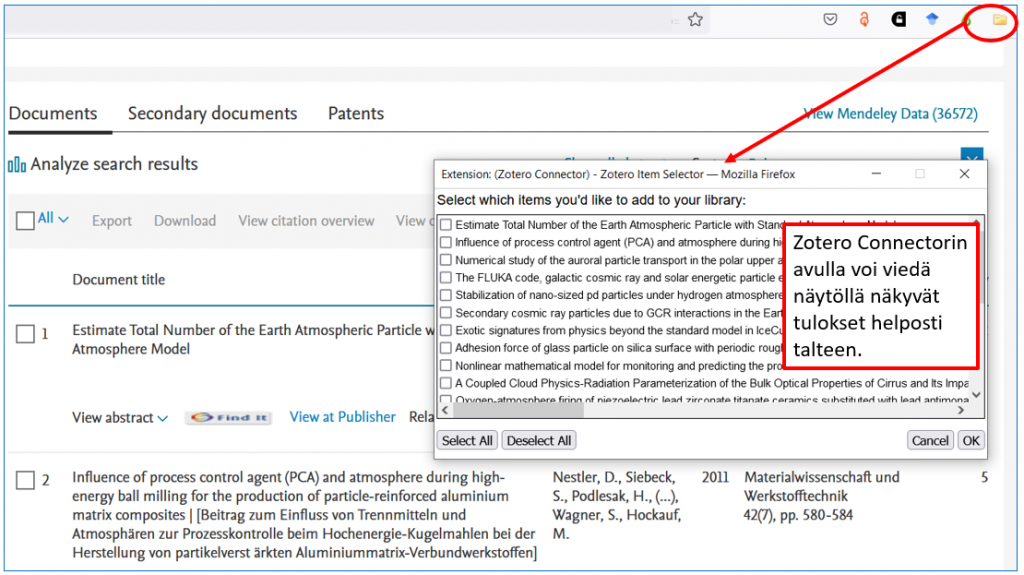
Task: Open the Estimate Total Number document title
Action: click(x=253, y=340)
